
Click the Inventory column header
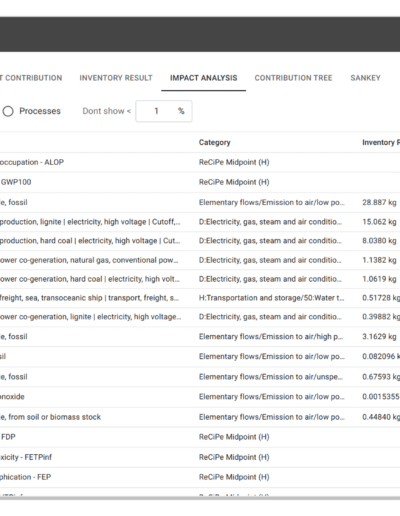381,142
